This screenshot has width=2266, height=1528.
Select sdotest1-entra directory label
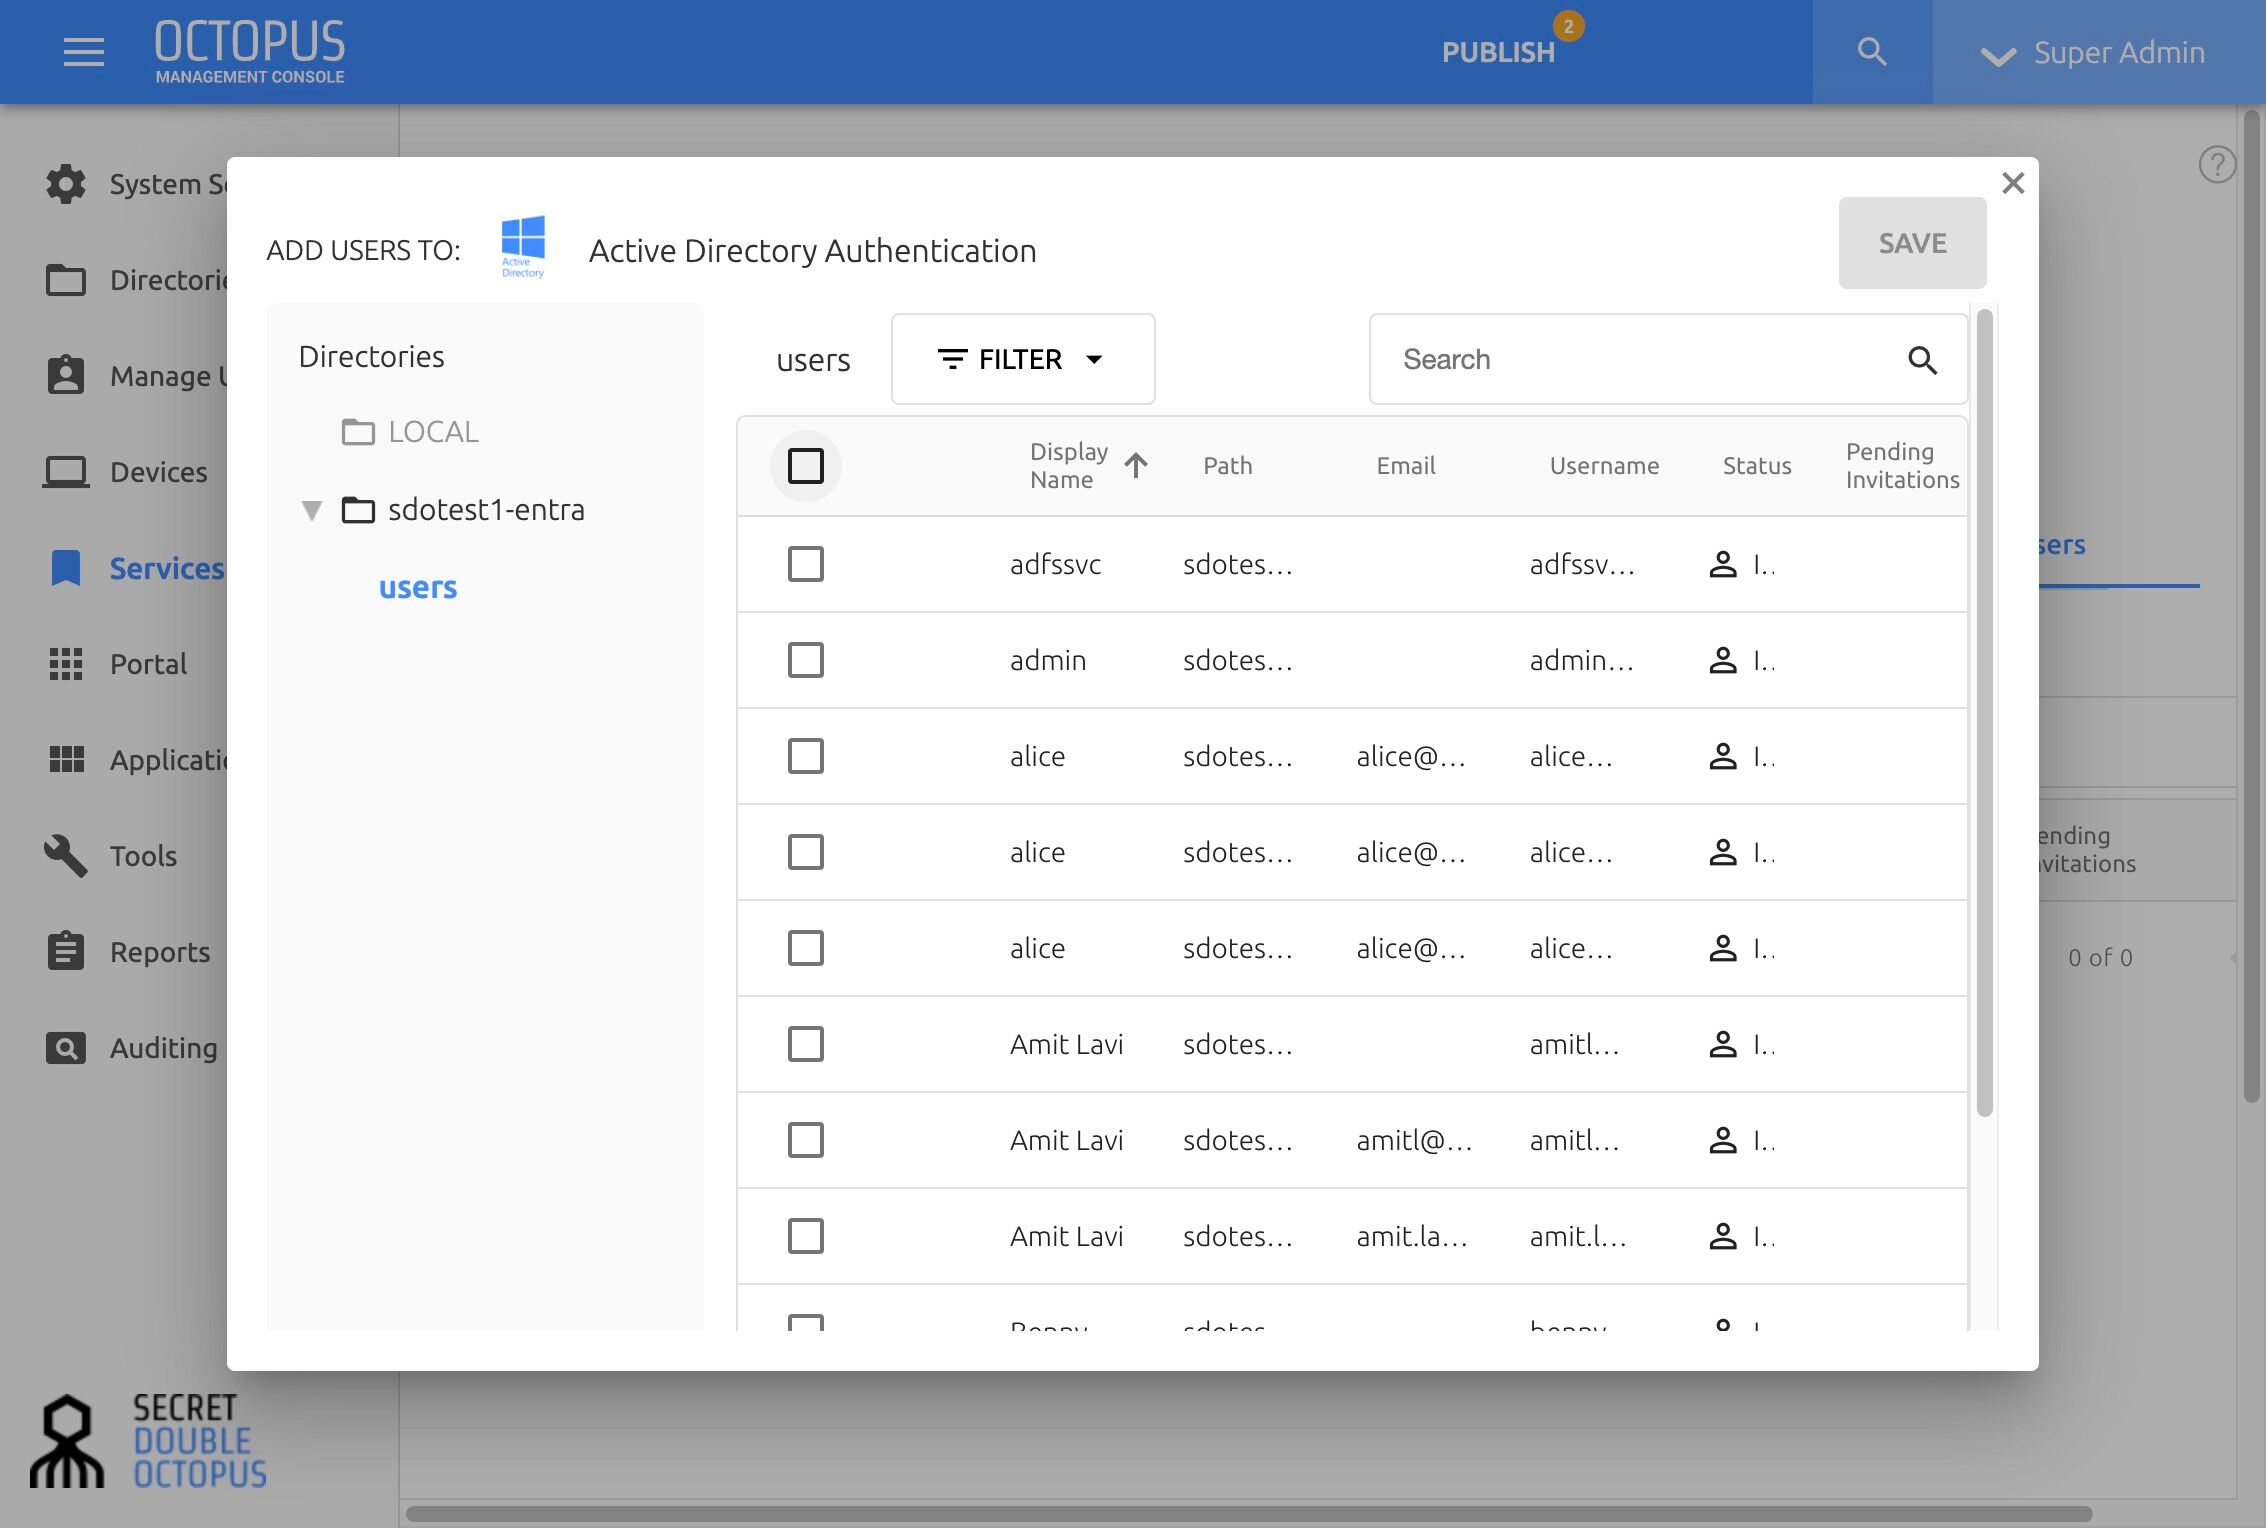pos(486,510)
